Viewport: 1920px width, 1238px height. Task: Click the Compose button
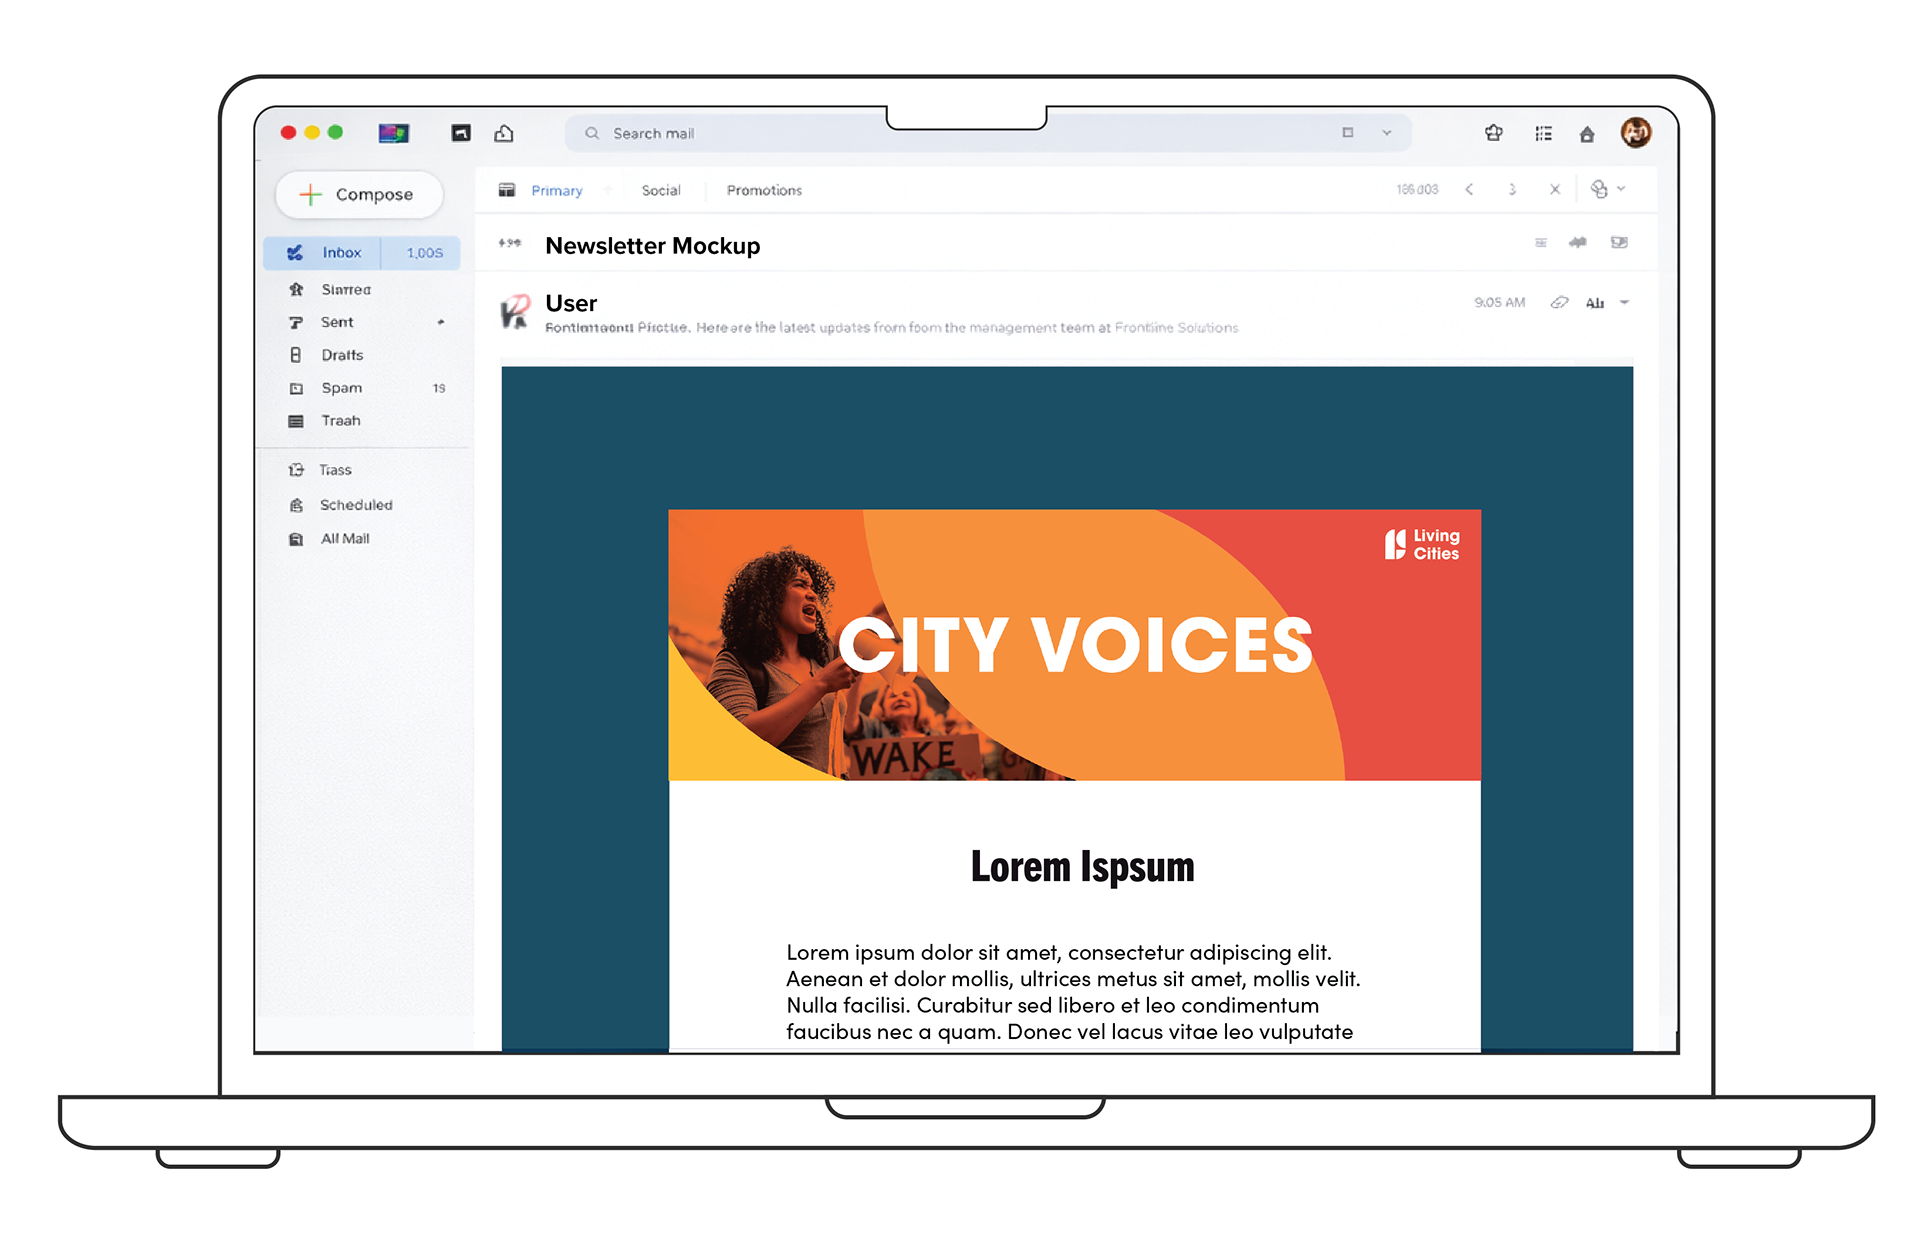(358, 194)
